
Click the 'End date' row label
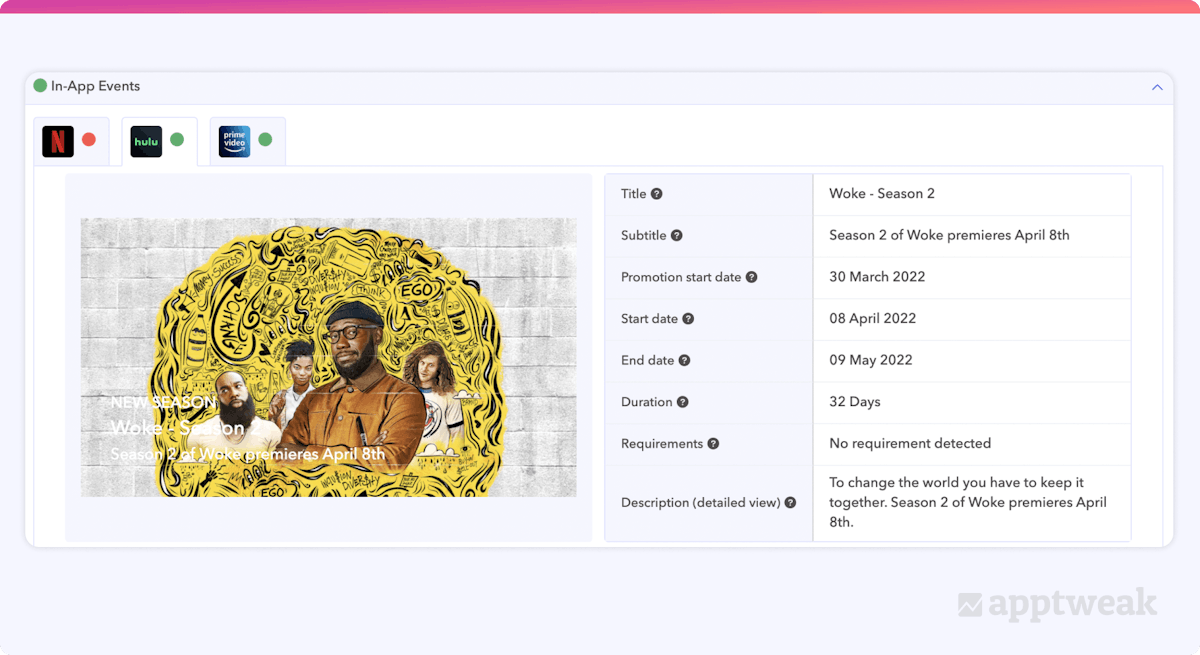(x=647, y=361)
